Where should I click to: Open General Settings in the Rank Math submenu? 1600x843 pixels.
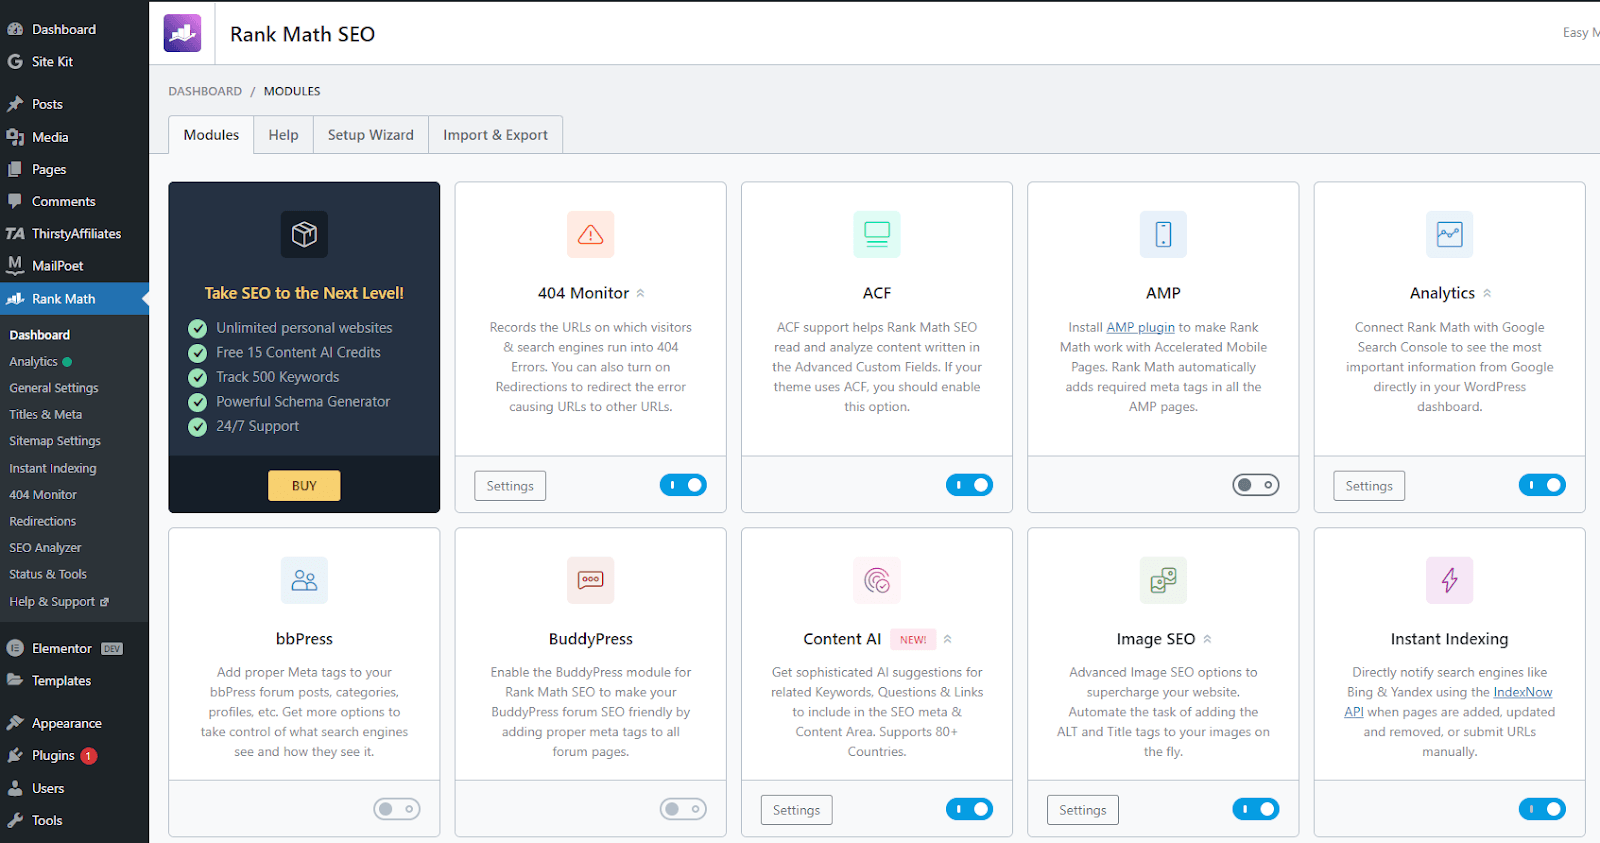pyautogui.click(x=54, y=388)
